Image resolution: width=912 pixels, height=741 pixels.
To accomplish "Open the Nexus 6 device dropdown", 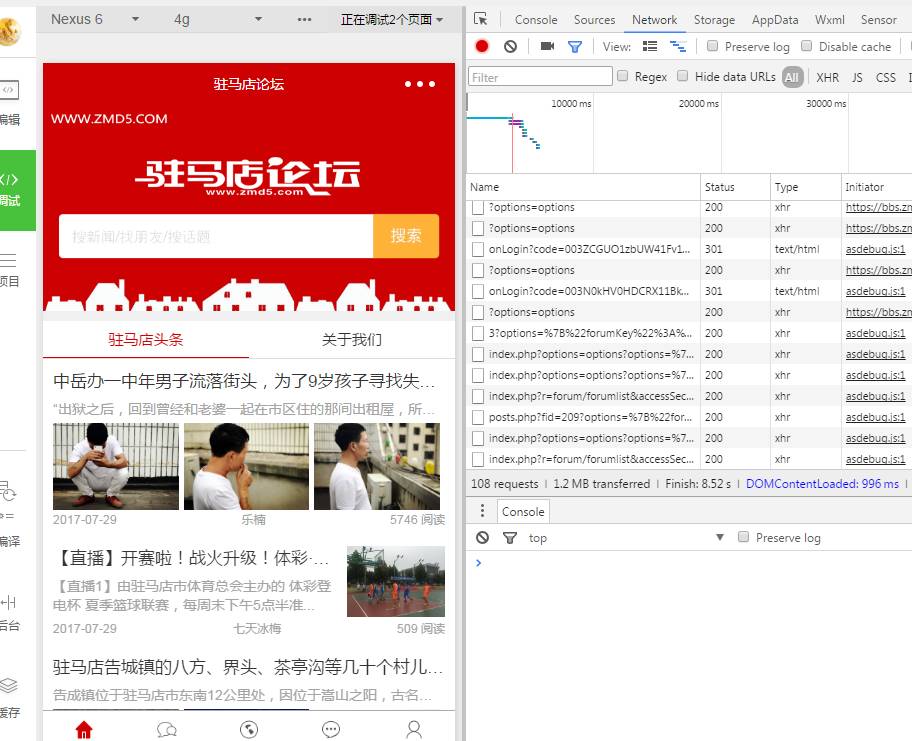I will click(95, 19).
